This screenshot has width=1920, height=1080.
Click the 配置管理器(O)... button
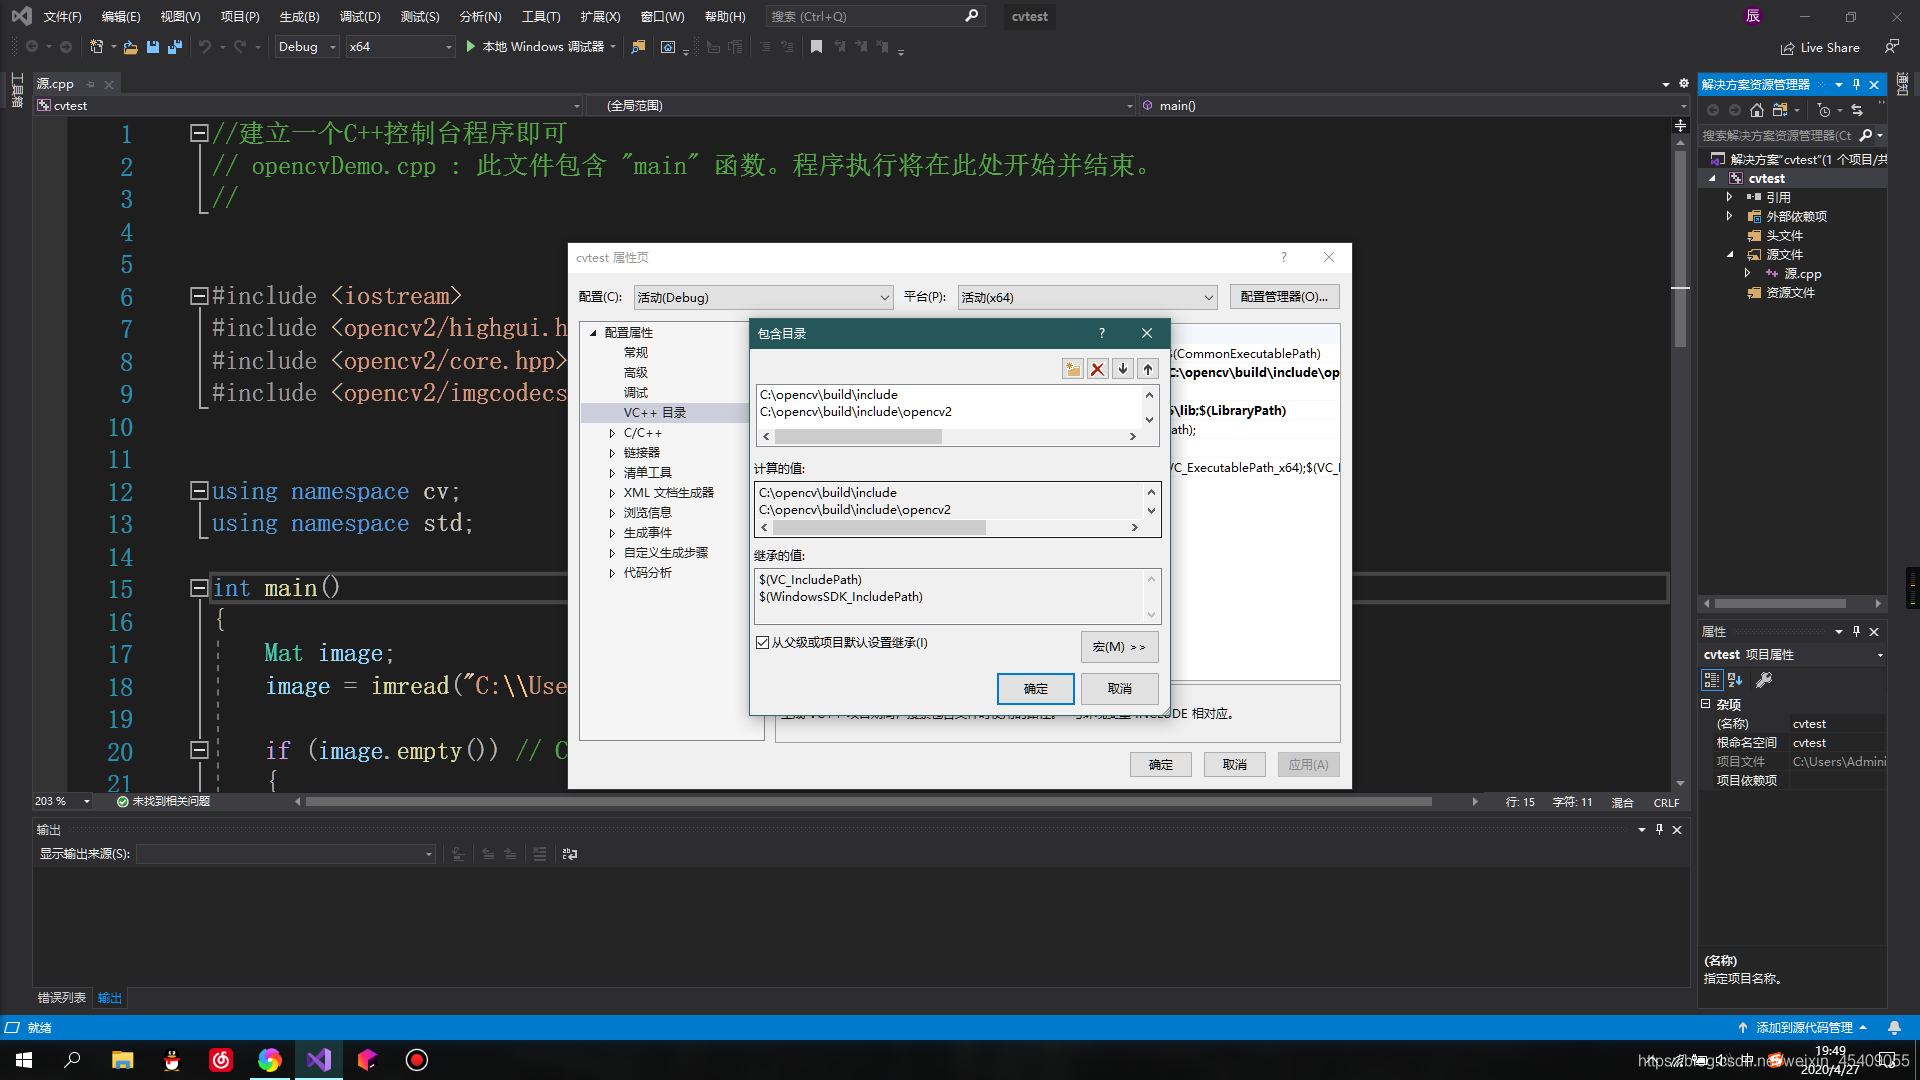click(x=1284, y=297)
